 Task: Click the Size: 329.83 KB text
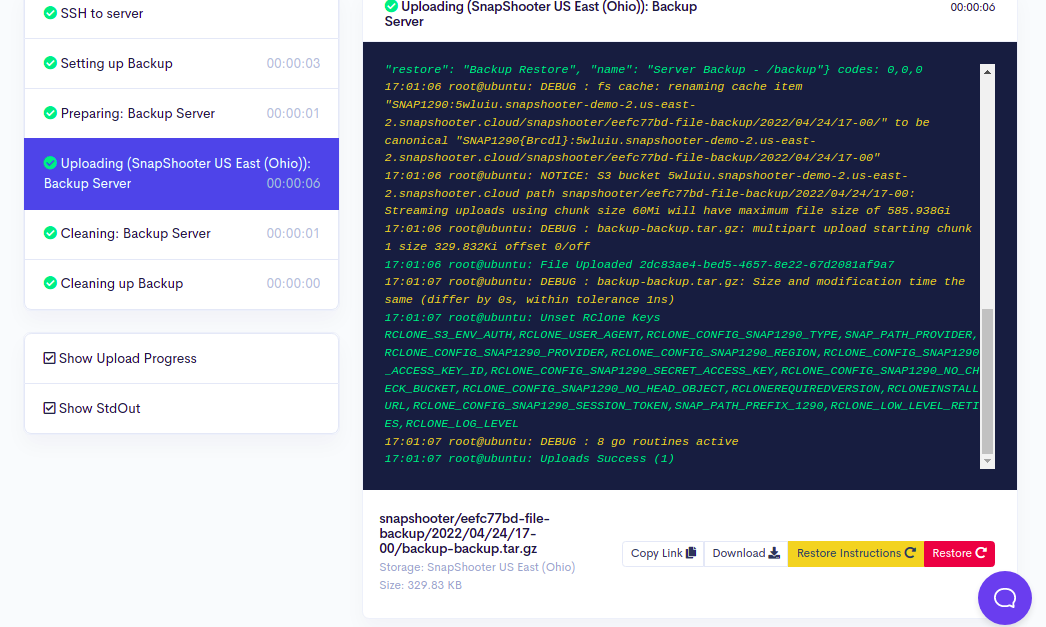(x=420, y=585)
